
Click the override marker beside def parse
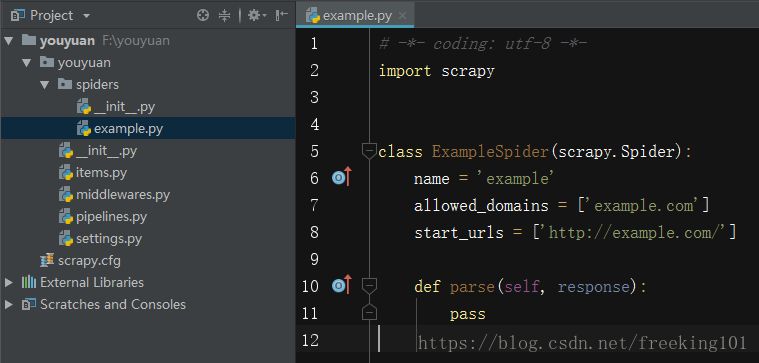pos(342,286)
